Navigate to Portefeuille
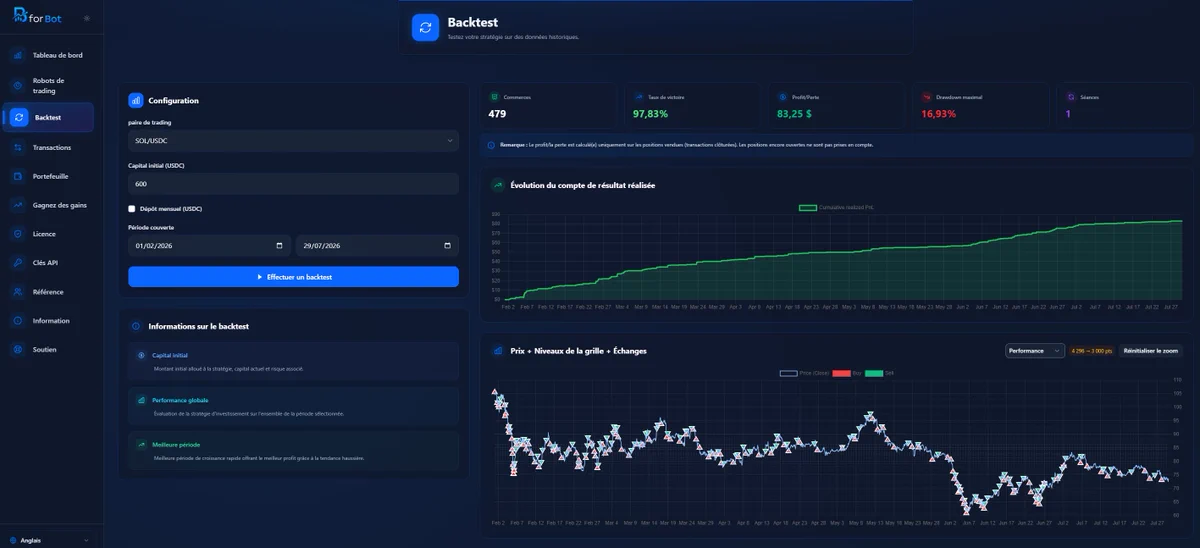The height and width of the screenshot is (548, 1200). 49,176
